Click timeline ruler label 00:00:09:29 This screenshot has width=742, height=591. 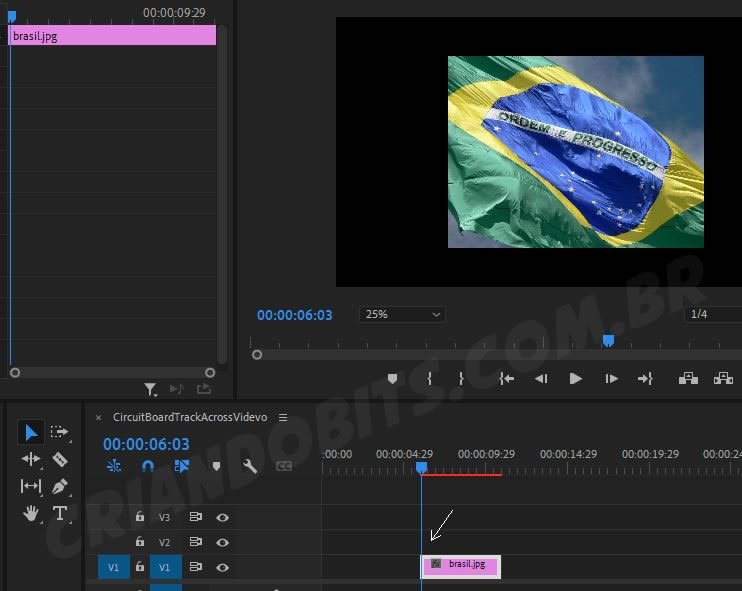click(486, 454)
